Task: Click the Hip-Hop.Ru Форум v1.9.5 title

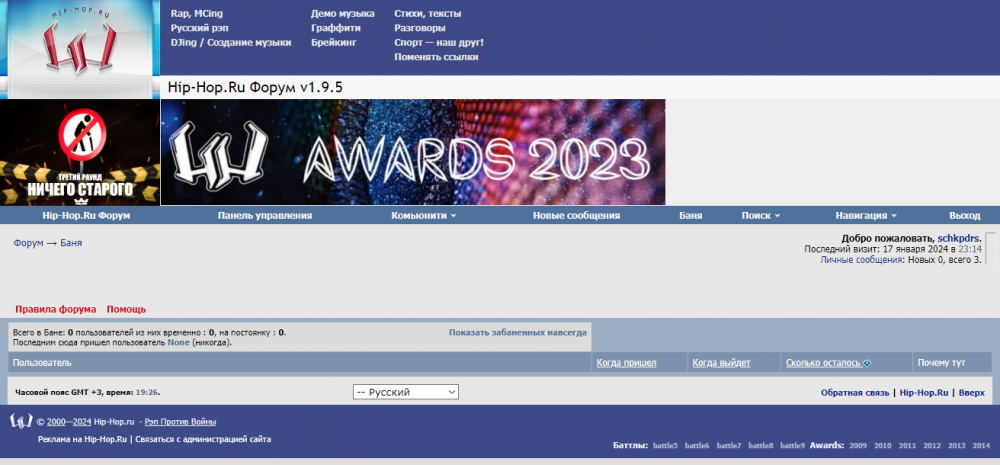Action: 255,87
